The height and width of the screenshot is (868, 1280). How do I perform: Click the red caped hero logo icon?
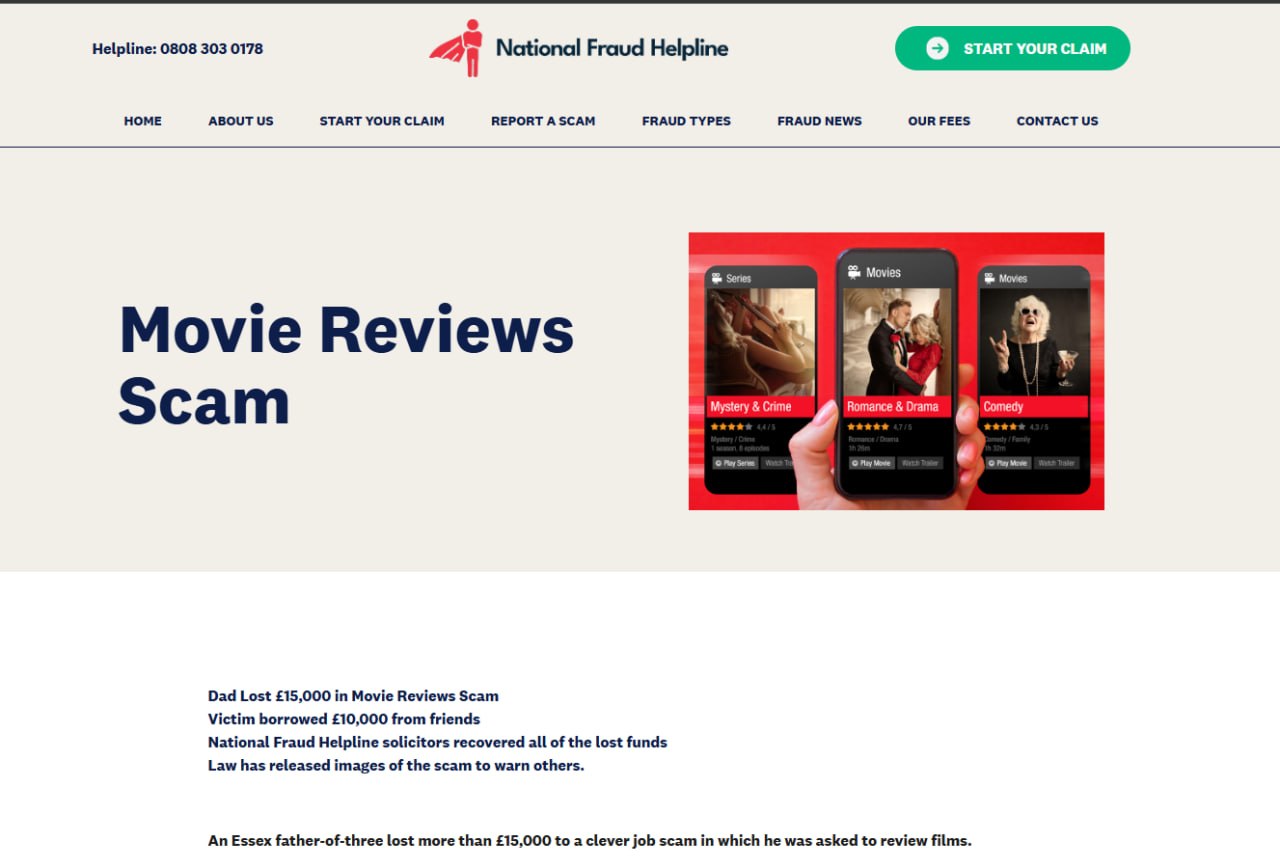pyautogui.click(x=457, y=47)
